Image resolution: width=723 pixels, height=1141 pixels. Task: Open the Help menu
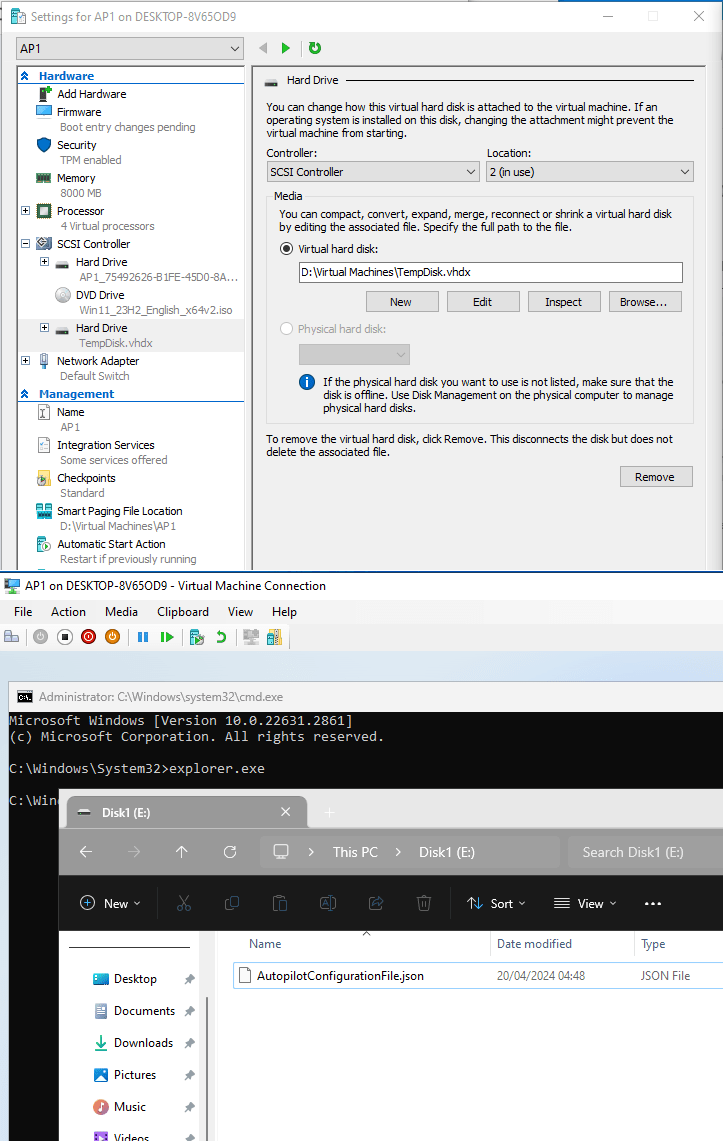(284, 612)
